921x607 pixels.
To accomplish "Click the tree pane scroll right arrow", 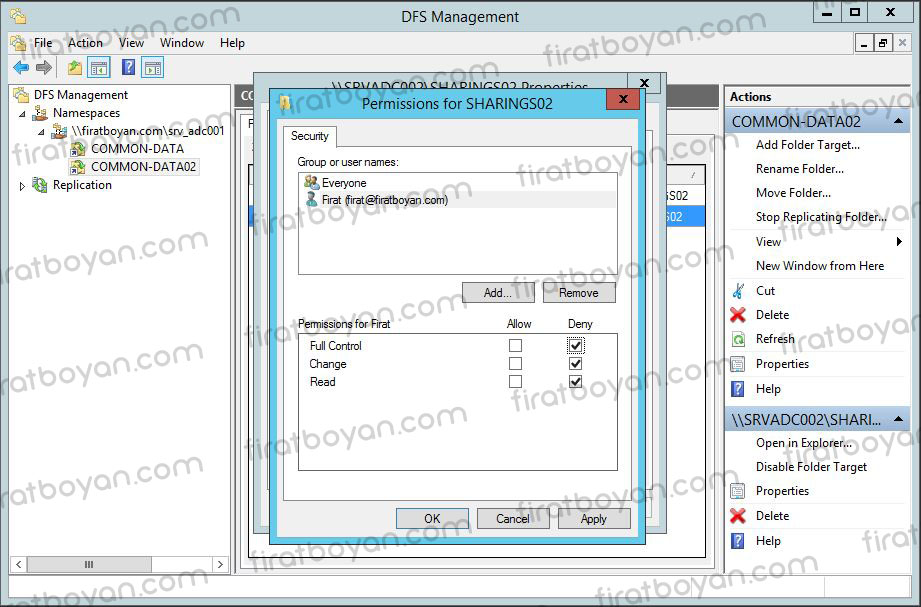I will [220, 565].
